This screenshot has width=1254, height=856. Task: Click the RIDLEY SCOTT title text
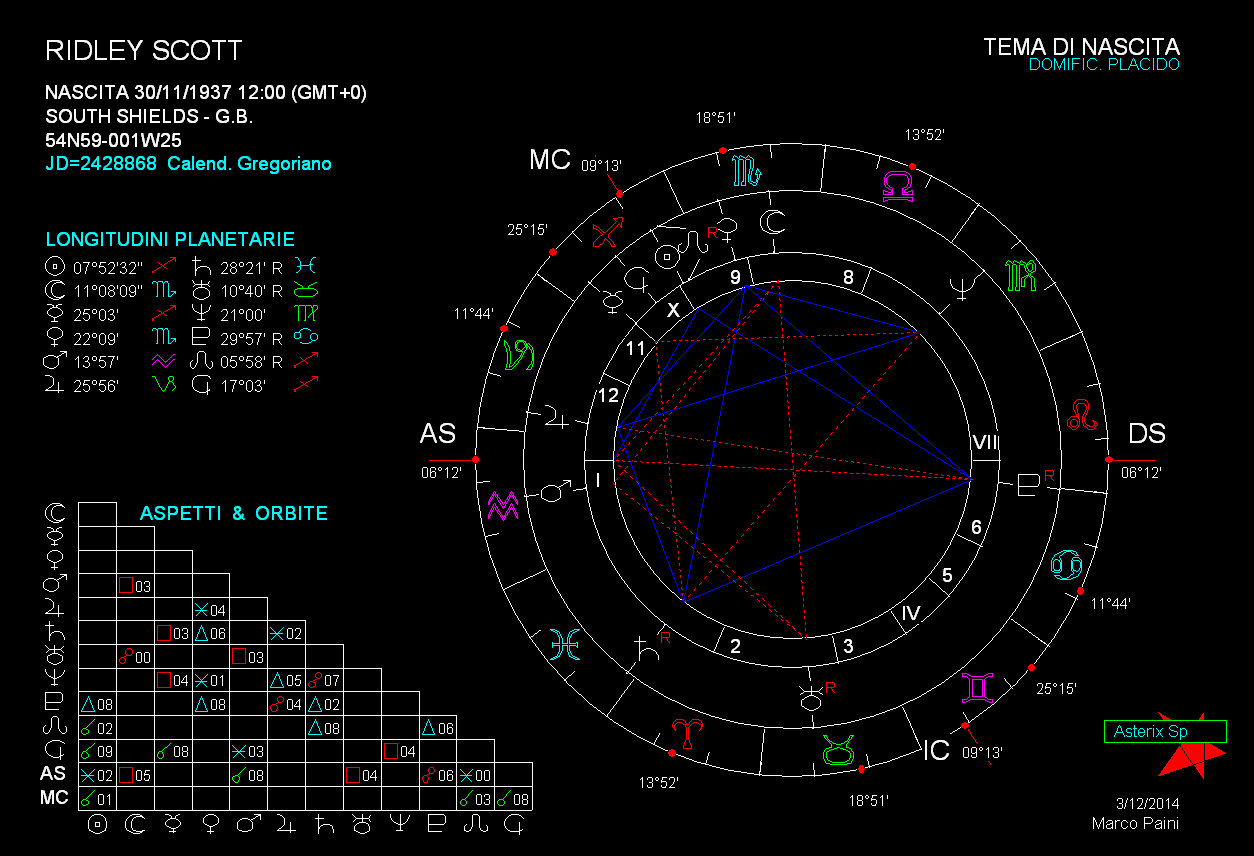[x=144, y=51]
